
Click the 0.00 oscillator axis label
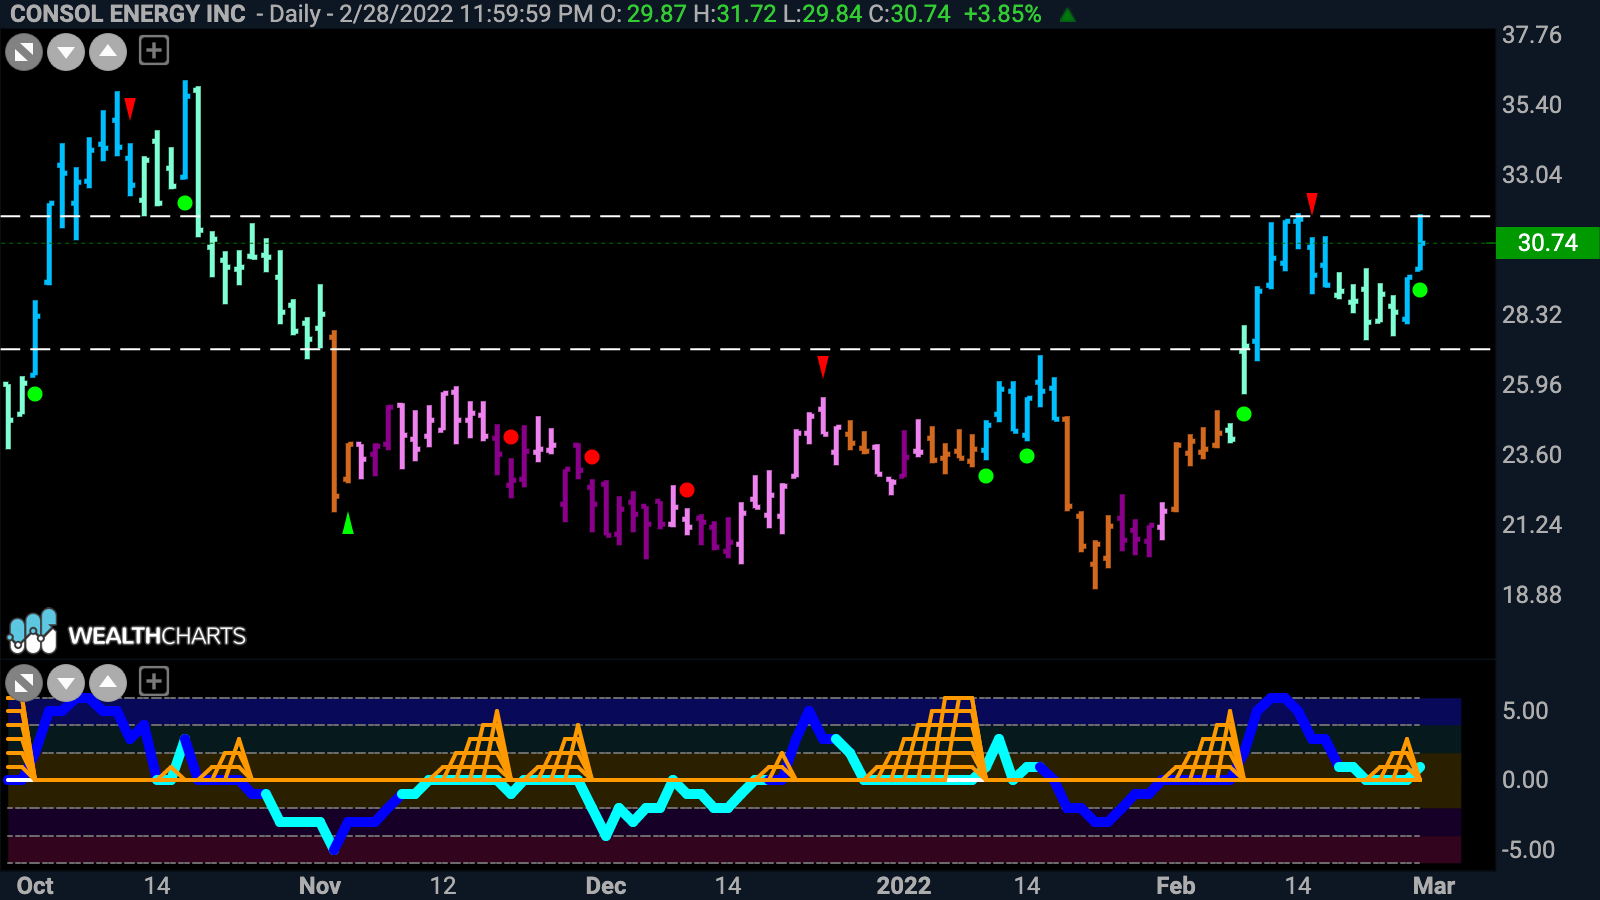(x=1525, y=780)
